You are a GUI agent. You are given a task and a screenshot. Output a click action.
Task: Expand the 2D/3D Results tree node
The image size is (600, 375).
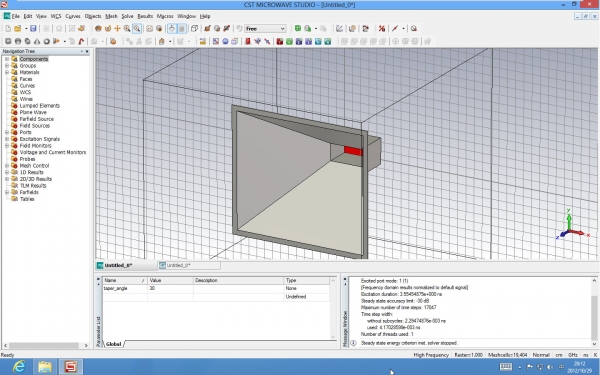[7, 179]
